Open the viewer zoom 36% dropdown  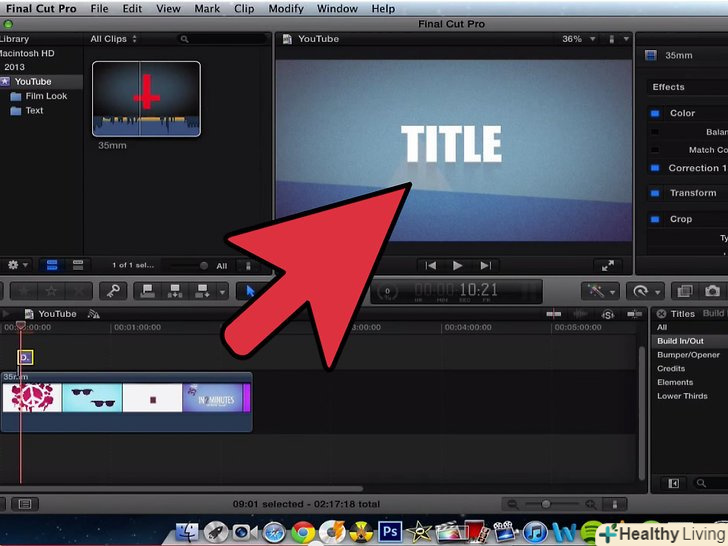pyautogui.click(x=578, y=39)
